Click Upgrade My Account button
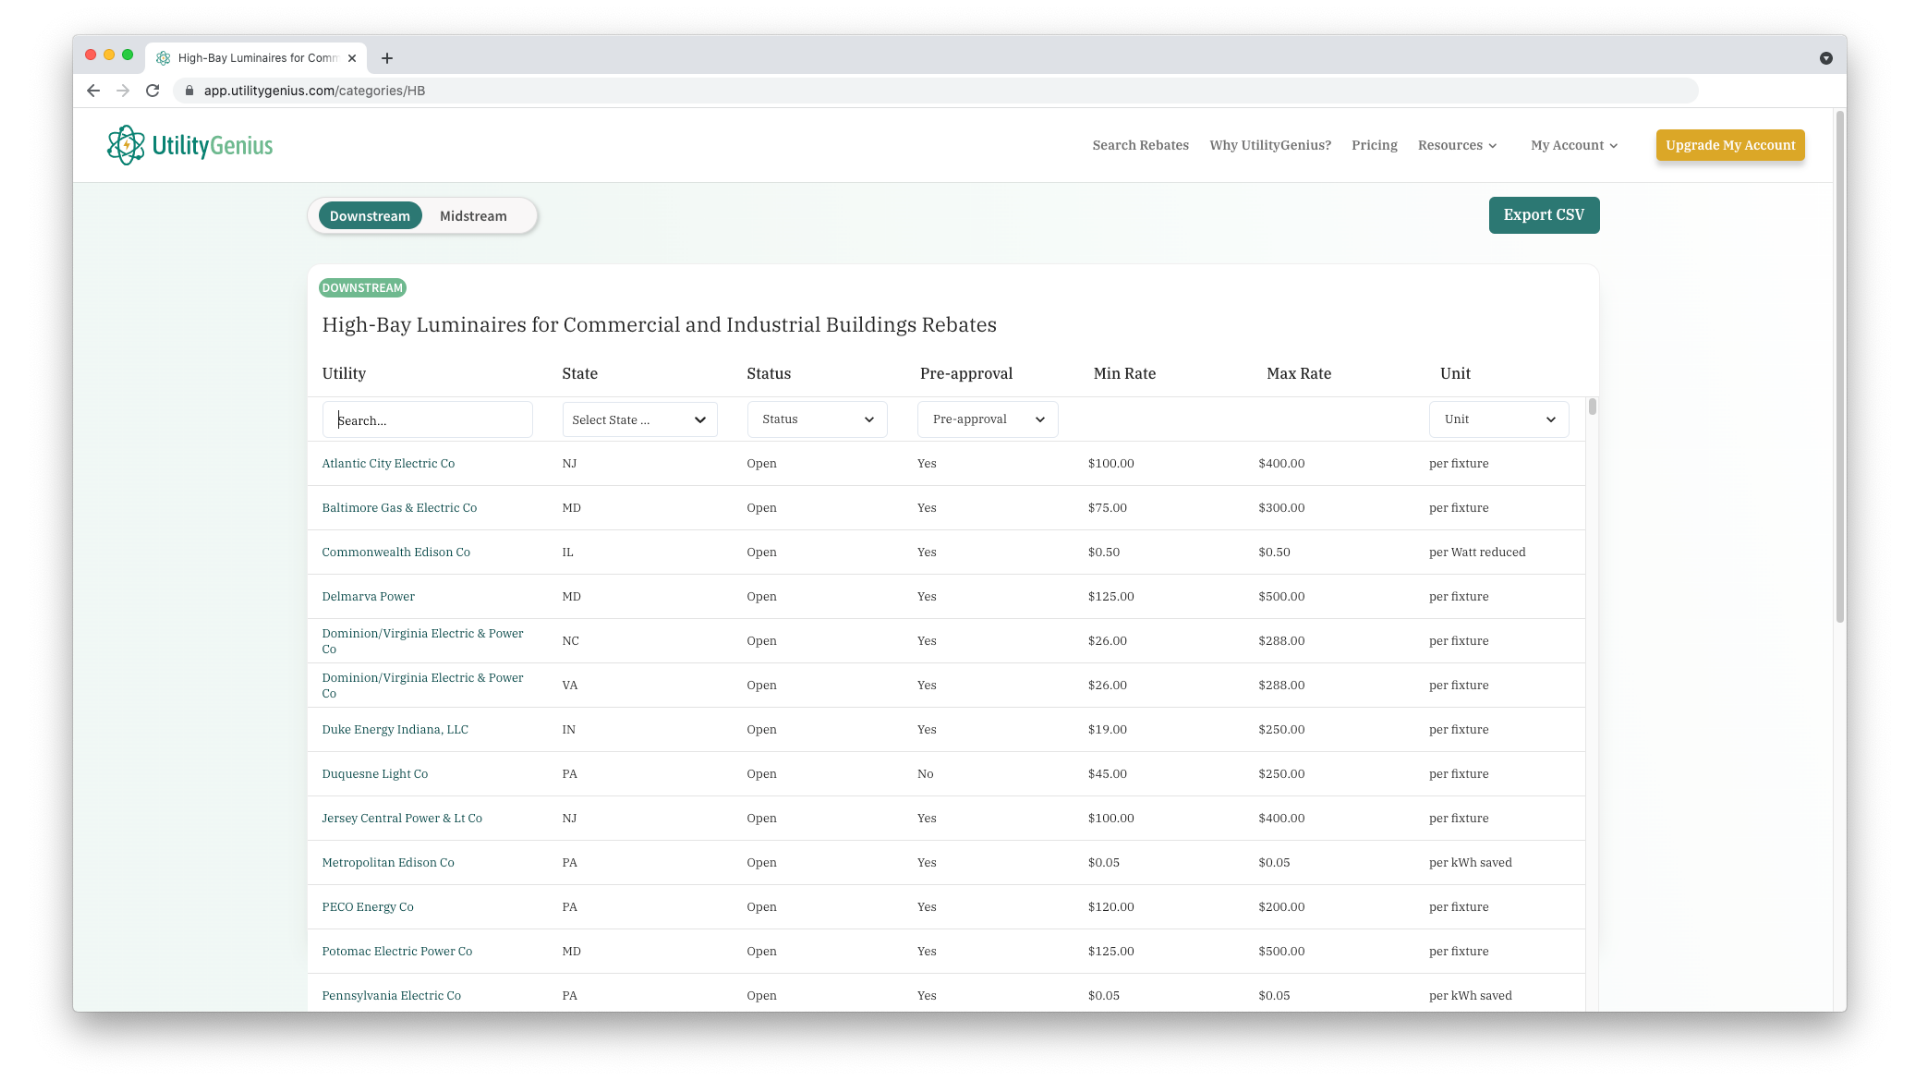 coord(1730,145)
